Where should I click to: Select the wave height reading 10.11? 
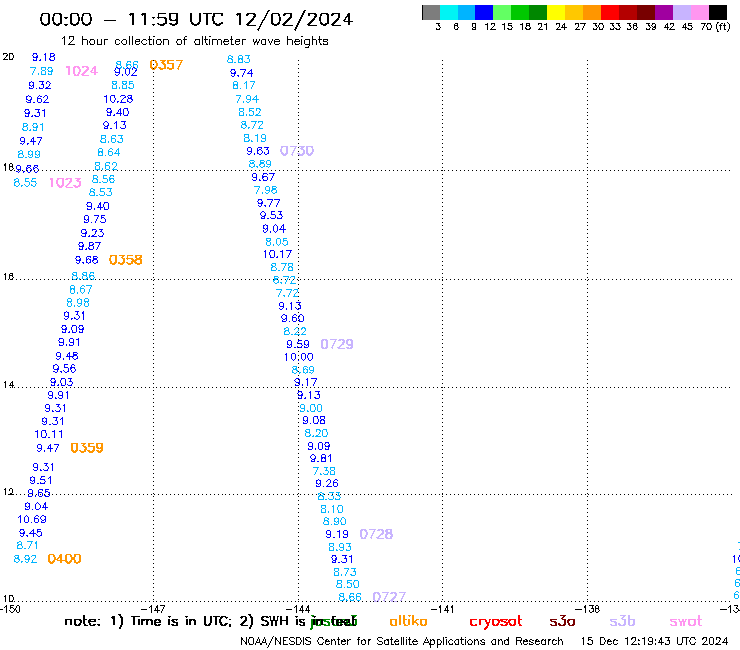(x=49, y=434)
